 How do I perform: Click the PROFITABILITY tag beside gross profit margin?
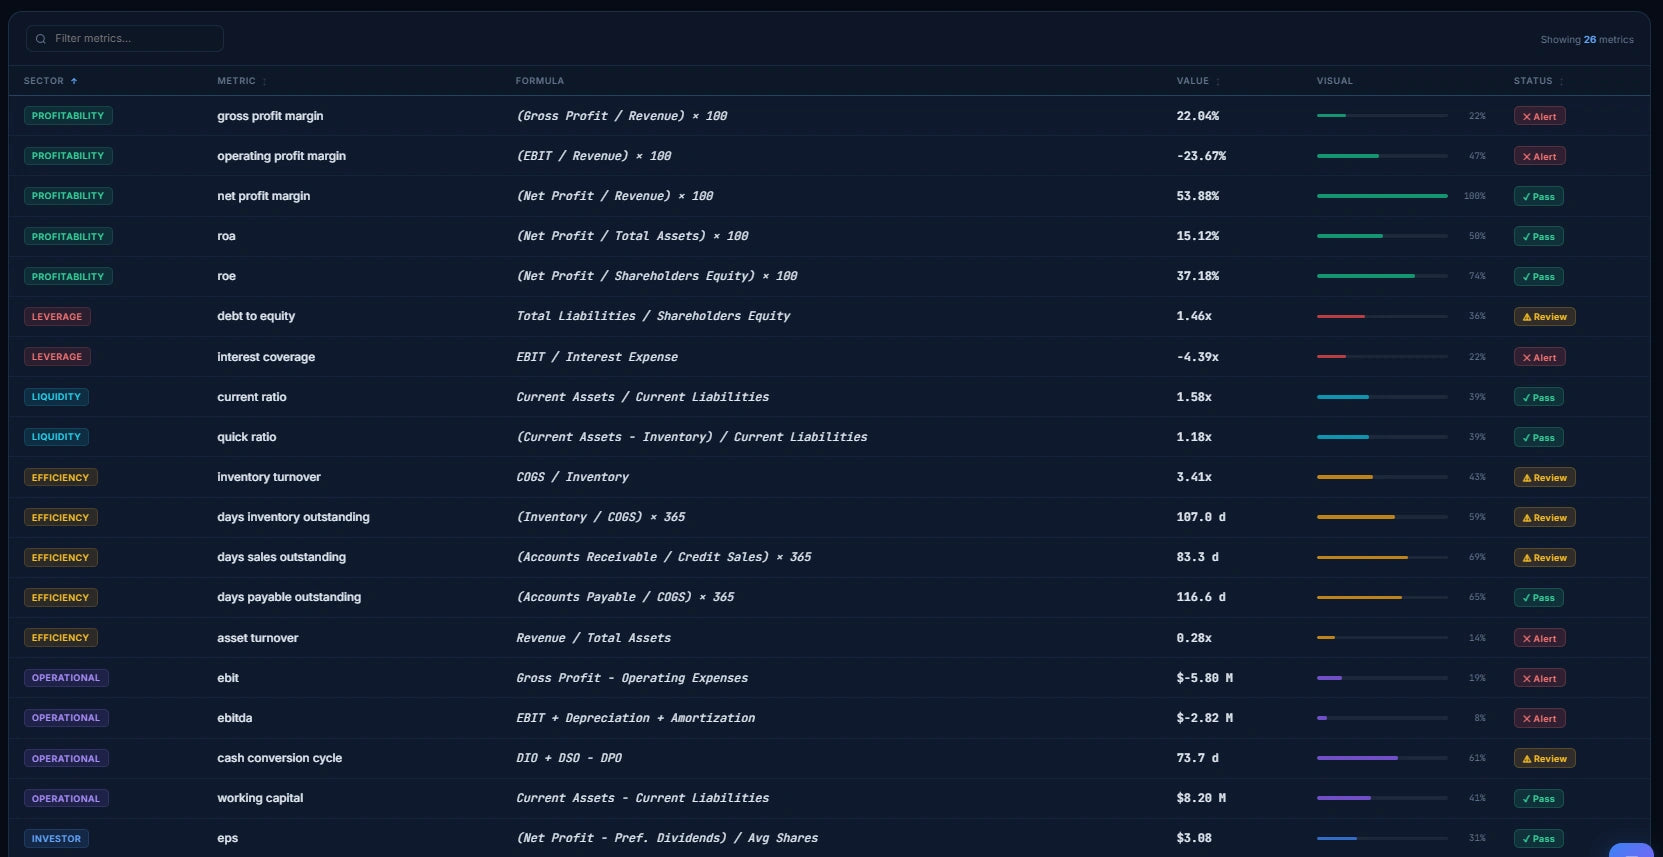pyautogui.click(x=68, y=116)
